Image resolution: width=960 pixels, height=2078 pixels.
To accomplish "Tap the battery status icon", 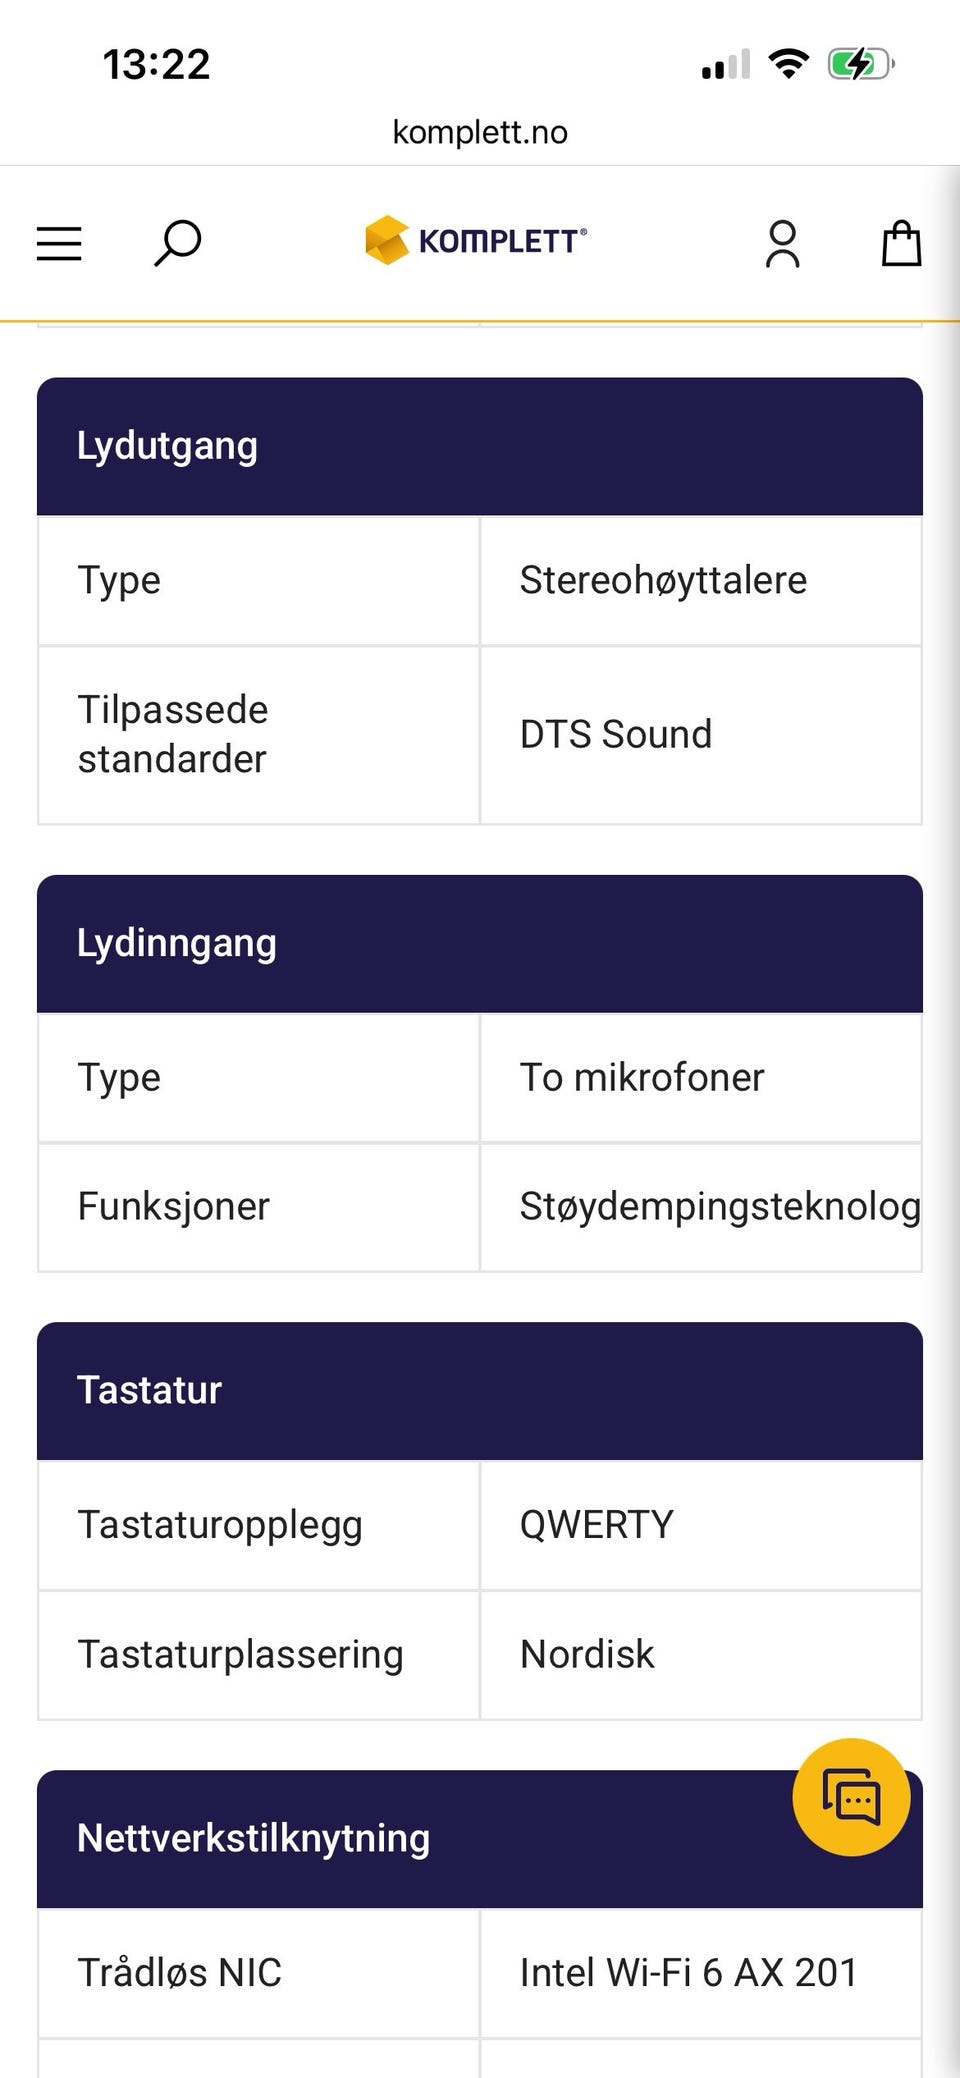I will click(860, 65).
